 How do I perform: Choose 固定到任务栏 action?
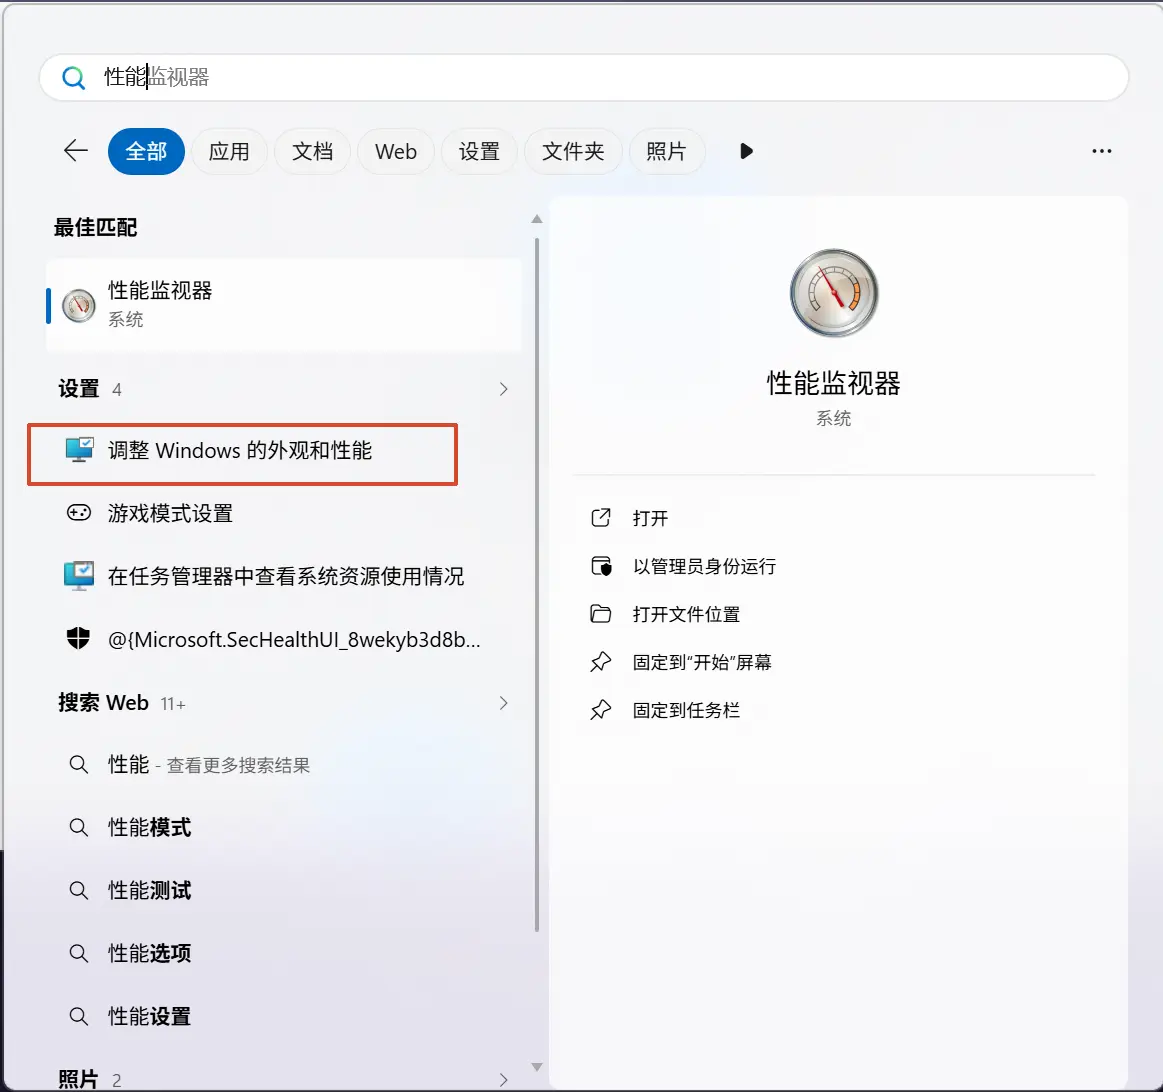pyautogui.click(x=686, y=710)
